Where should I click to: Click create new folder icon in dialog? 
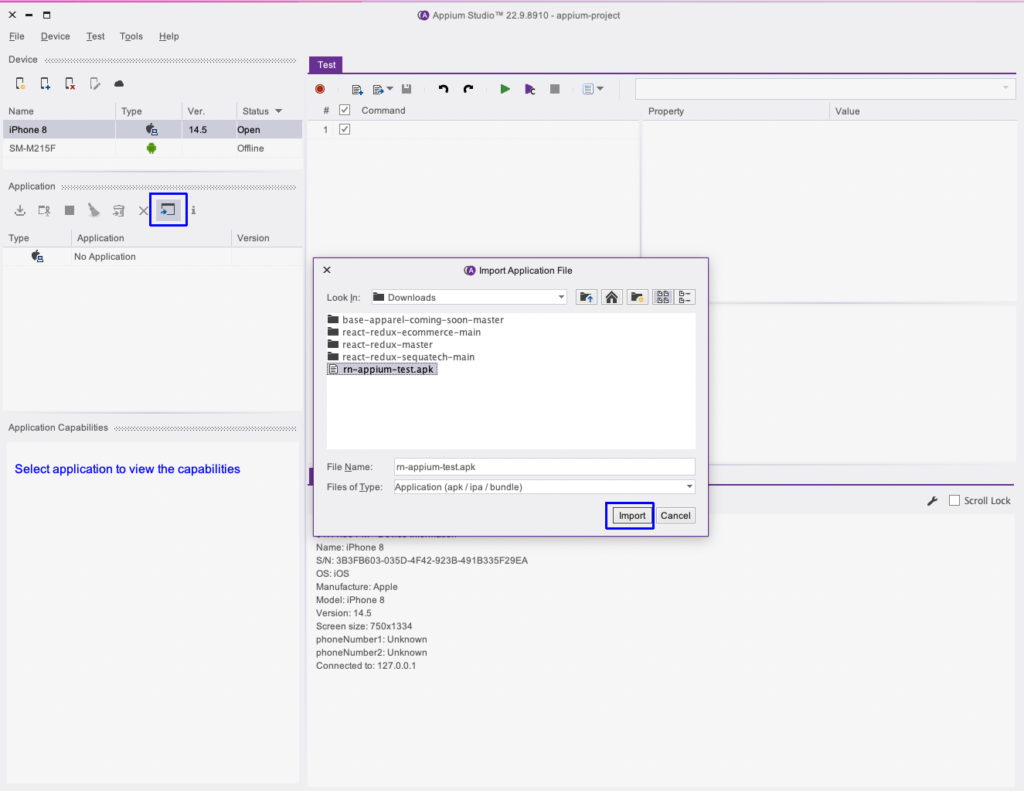pos(637,297)
